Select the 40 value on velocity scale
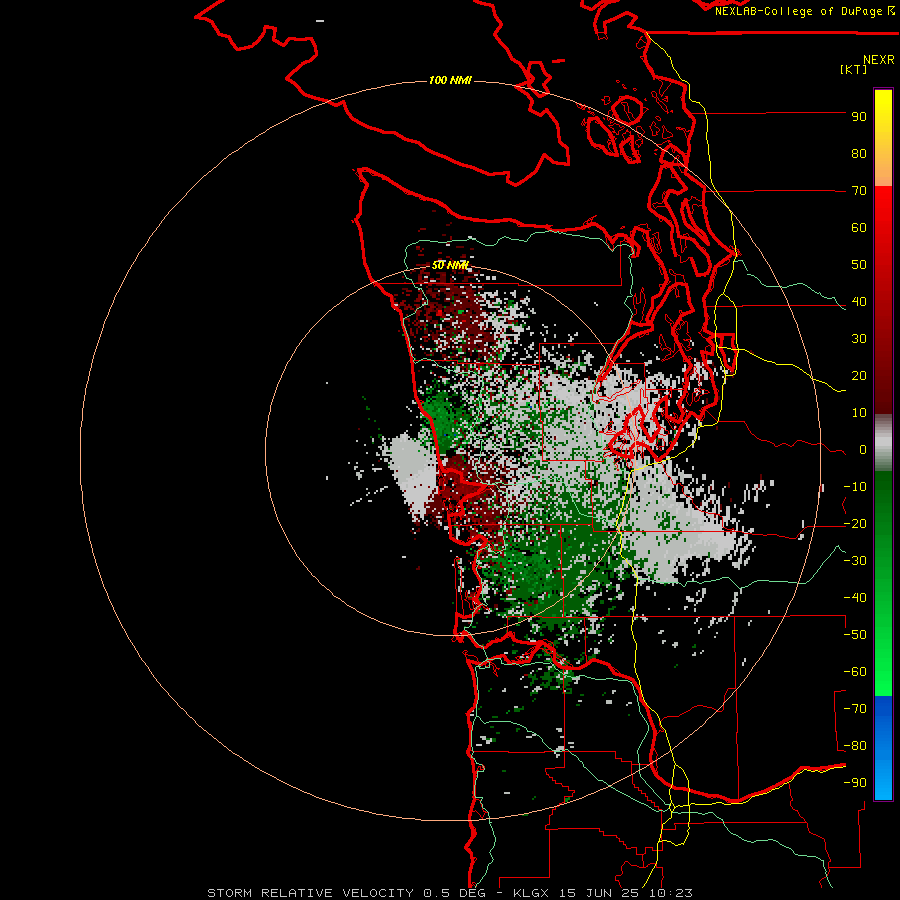Screen dimensions: 900x900 point(859,302)
